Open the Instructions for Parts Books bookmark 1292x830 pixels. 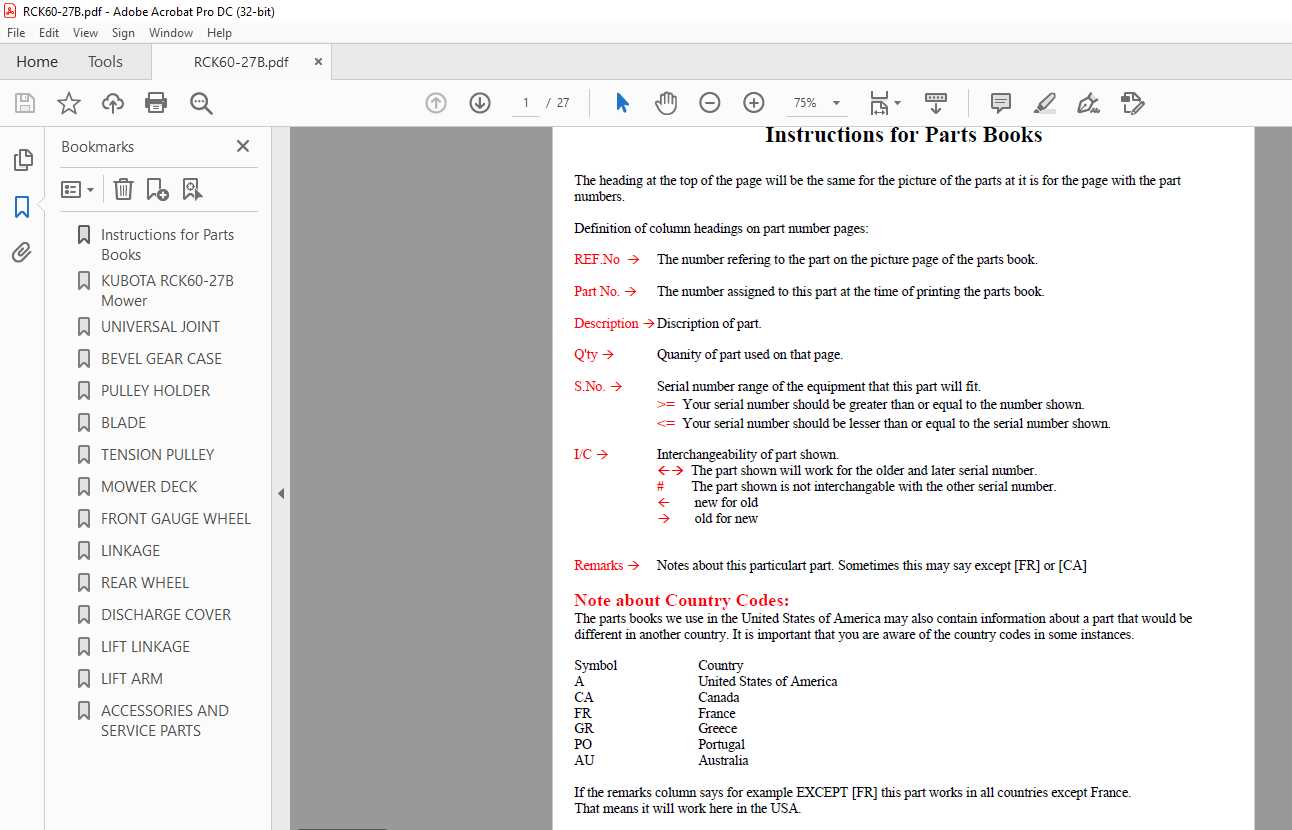pyautogui.click(x=167, y=244)
